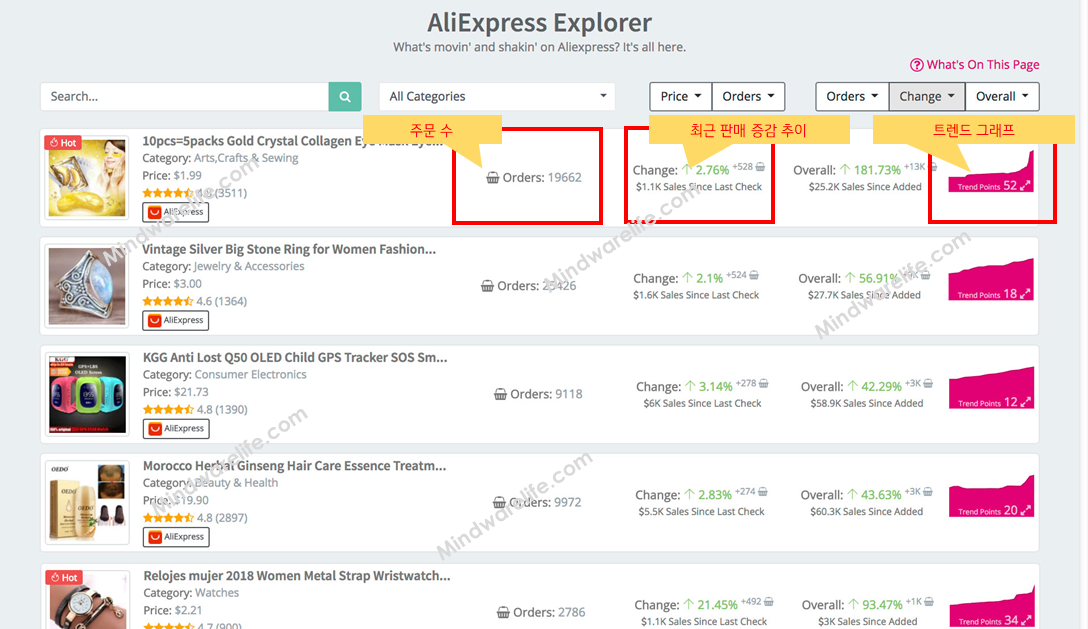Click the Change 21.45% value

717,605
